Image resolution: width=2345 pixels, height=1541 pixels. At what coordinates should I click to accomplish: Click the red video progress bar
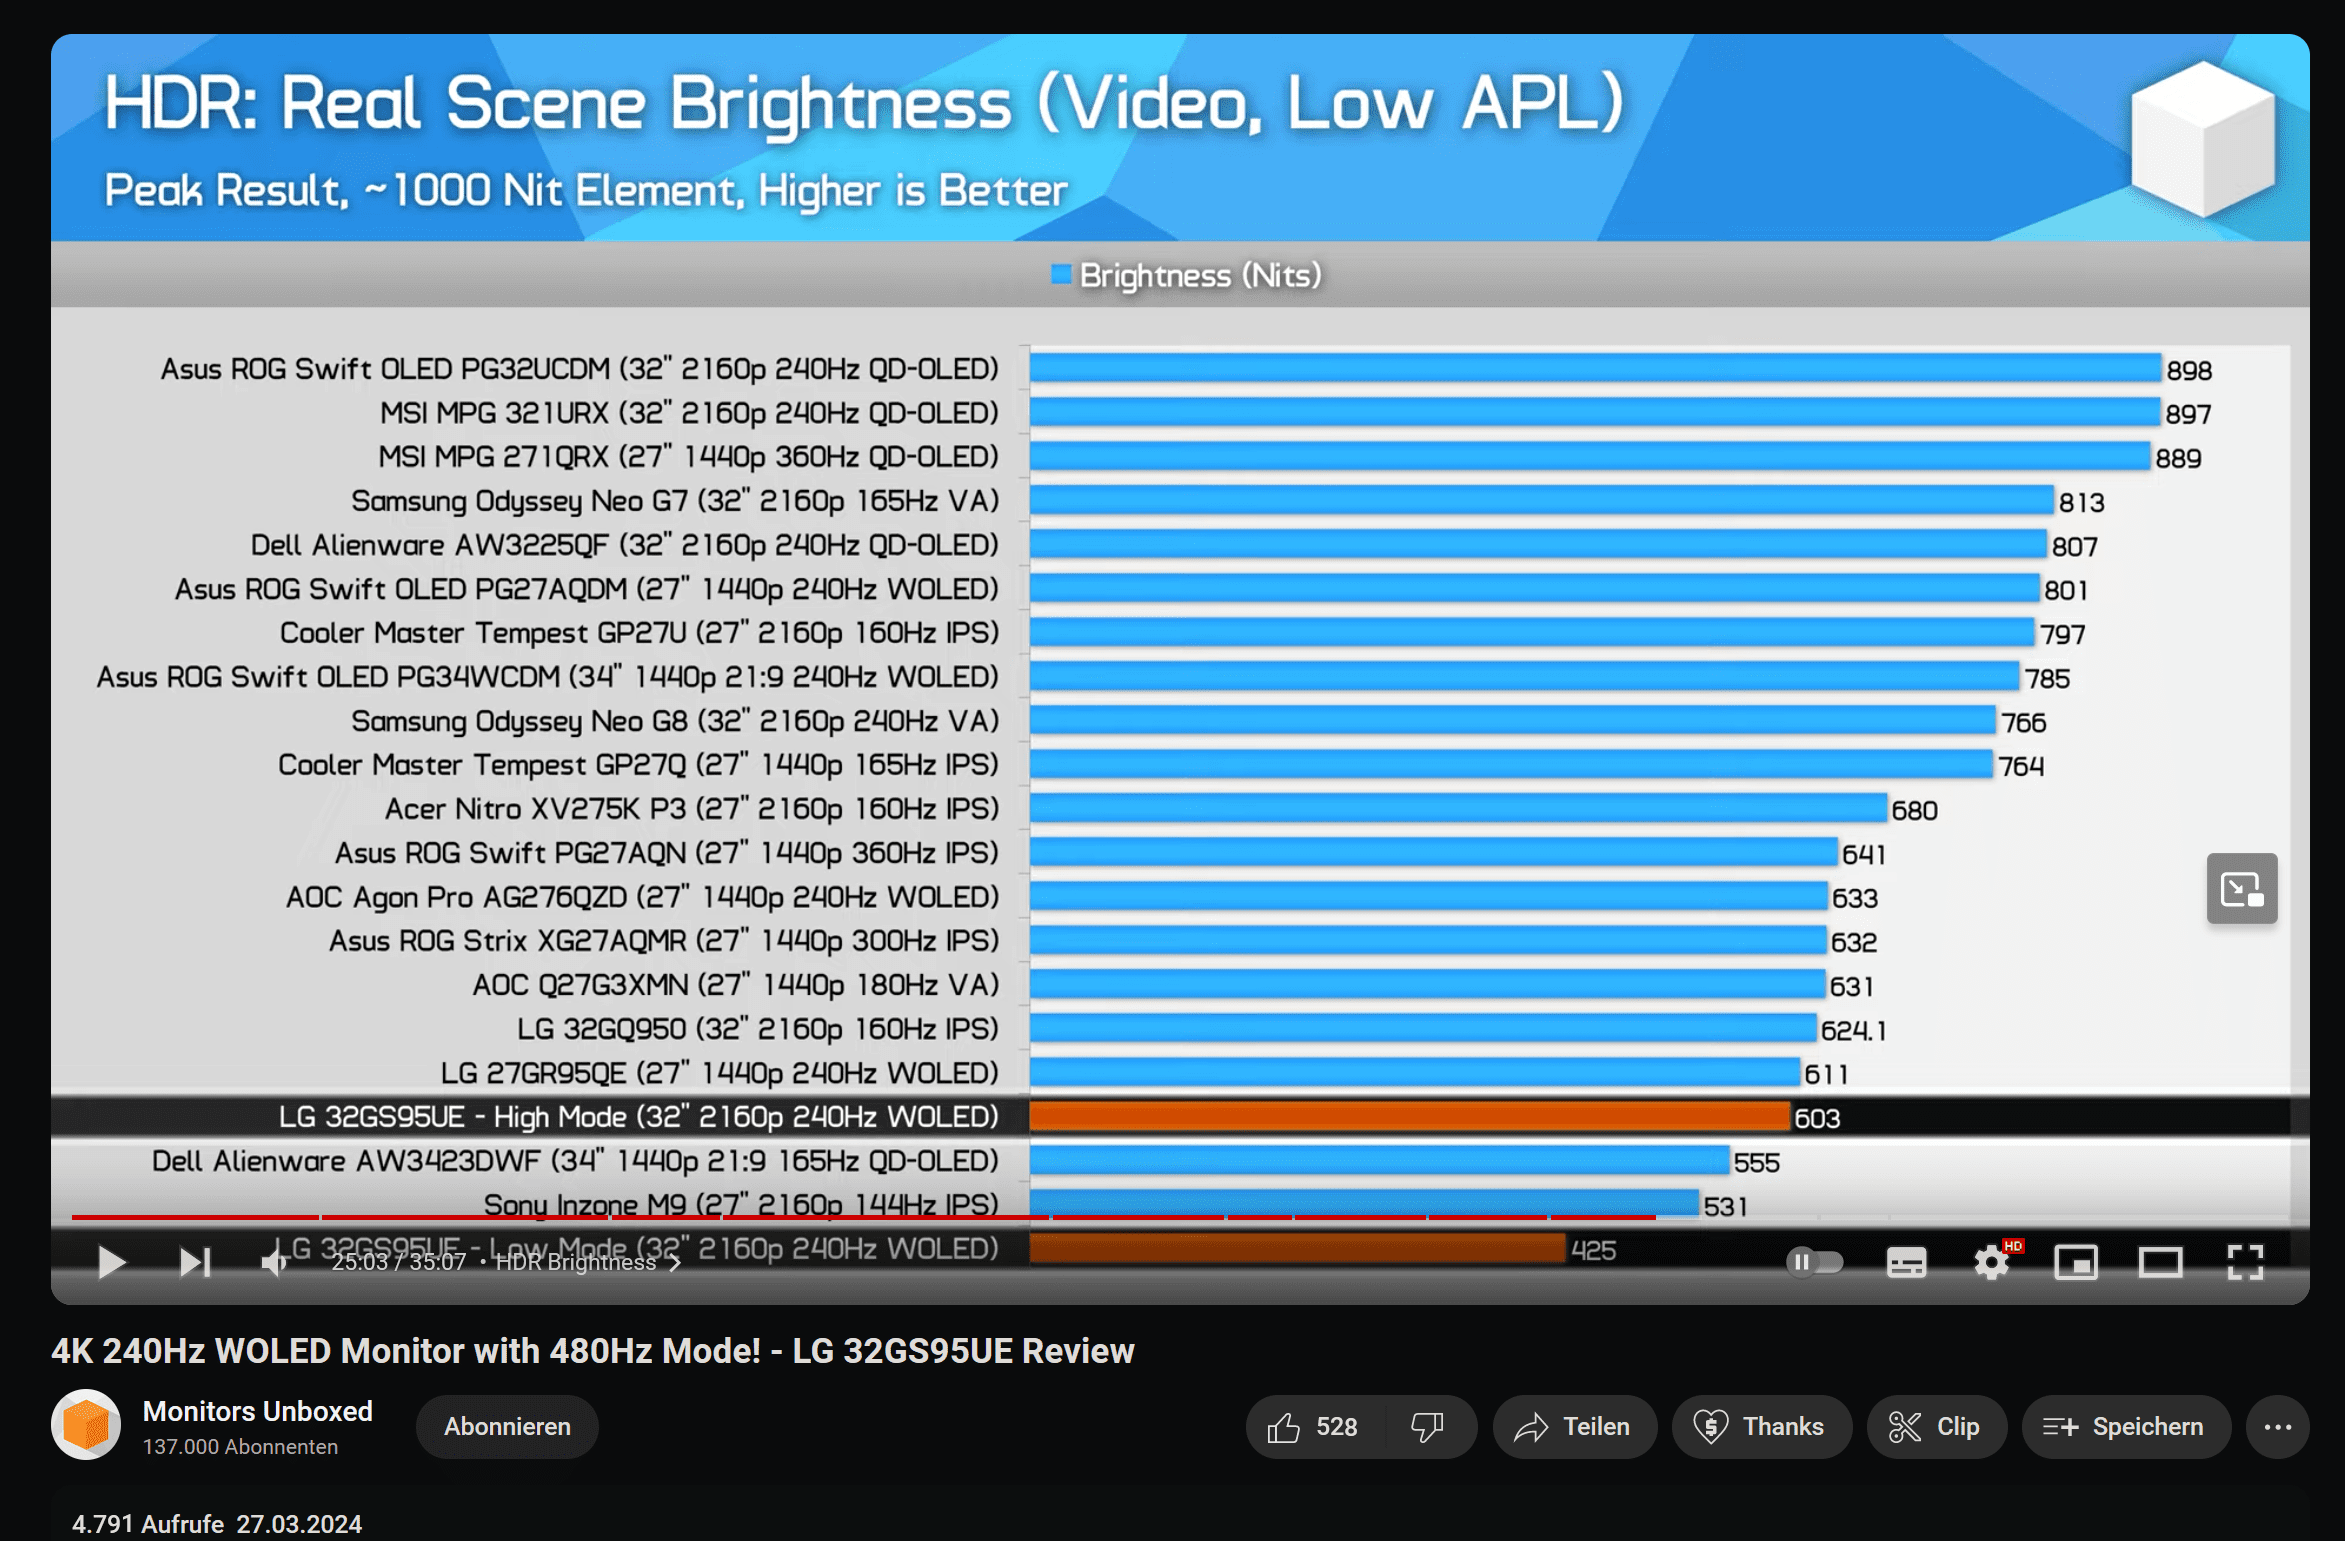coord(864,1217)
